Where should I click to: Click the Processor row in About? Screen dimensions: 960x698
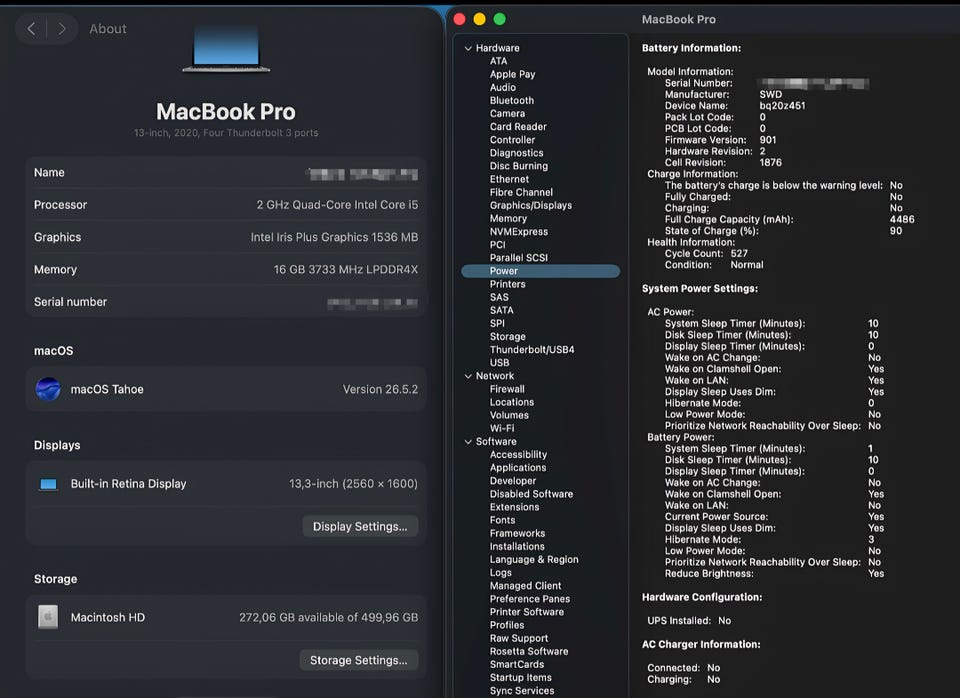[x=226, y=205]
